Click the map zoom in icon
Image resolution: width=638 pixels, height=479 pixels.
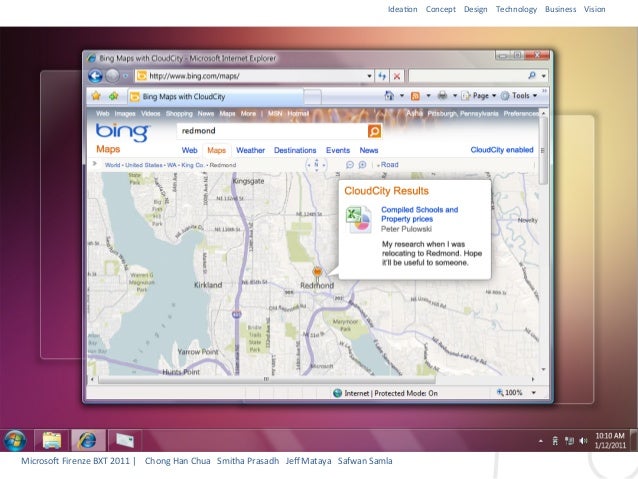pos(362,164)
